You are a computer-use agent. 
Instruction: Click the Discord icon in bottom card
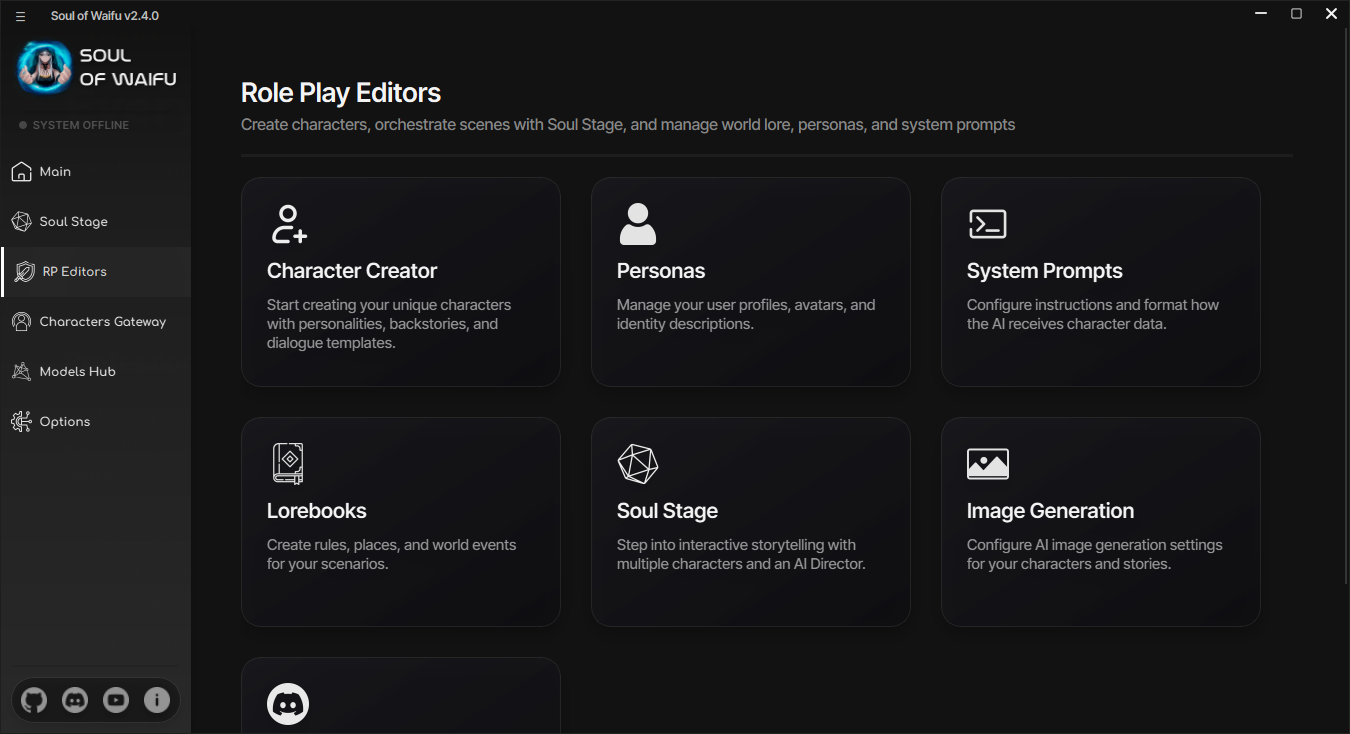[x=288, y=704]
